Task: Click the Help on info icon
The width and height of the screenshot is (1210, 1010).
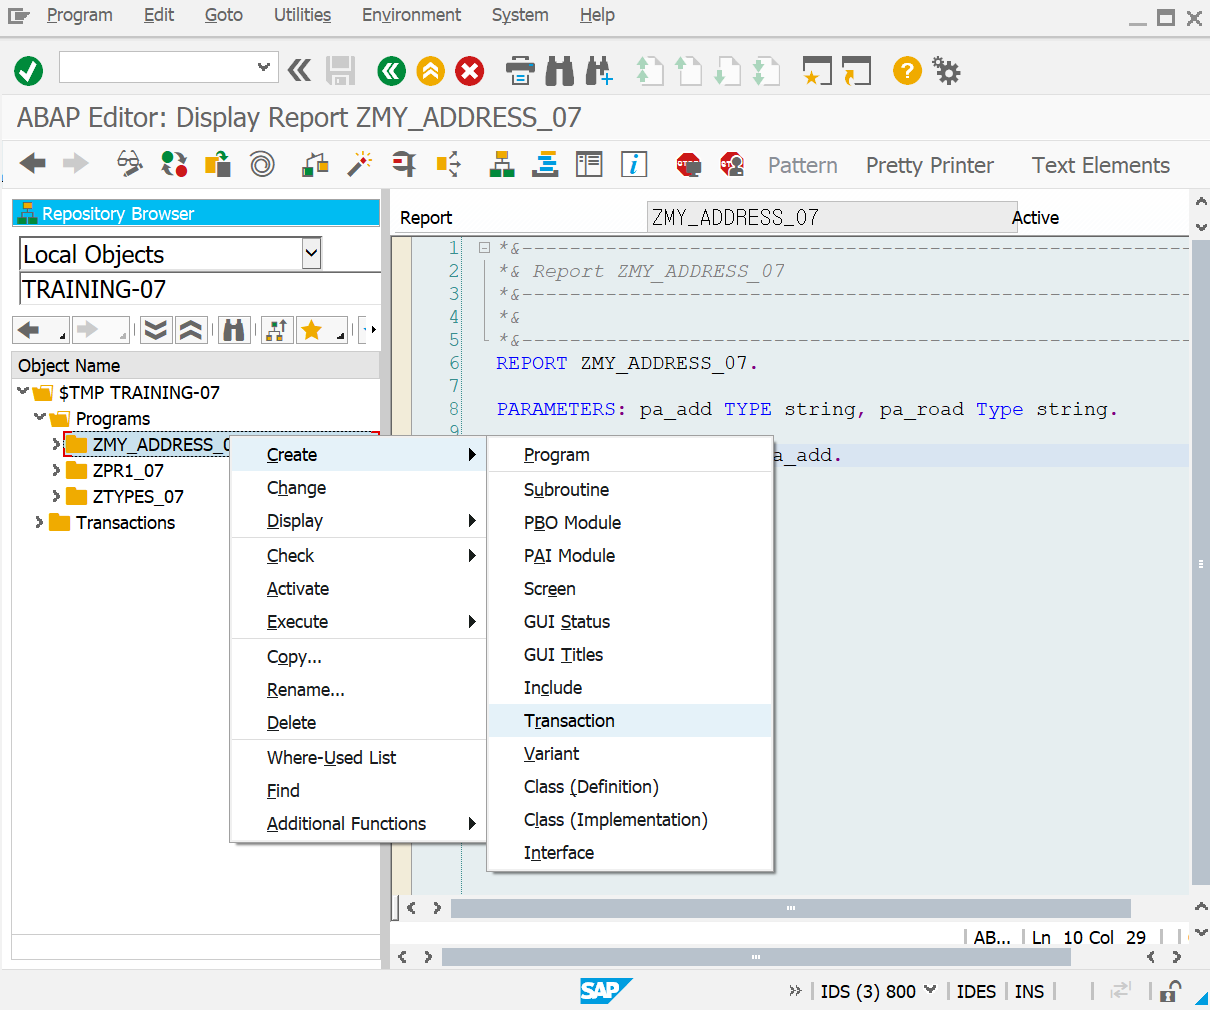Action: pyautogui.click(x=634, y=164)
